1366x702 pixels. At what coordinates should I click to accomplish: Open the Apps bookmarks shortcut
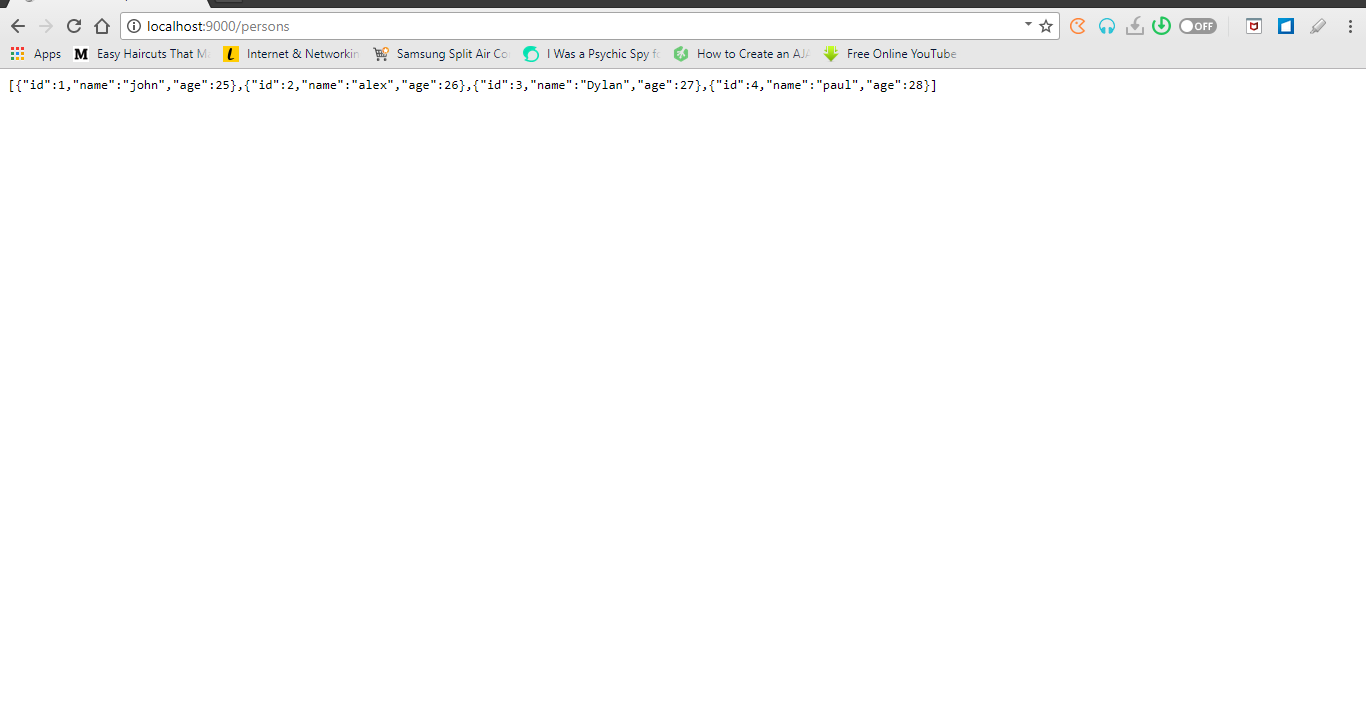click(36, 54)
